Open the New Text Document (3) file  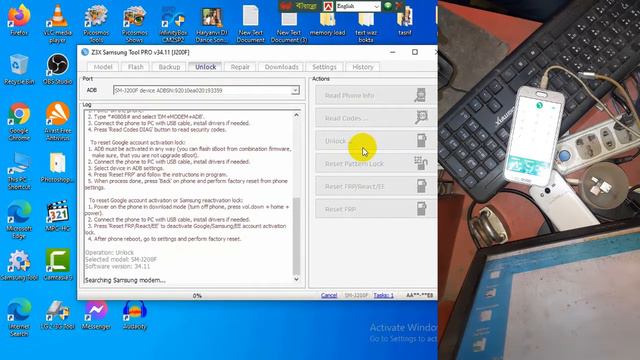coord(289,26)
